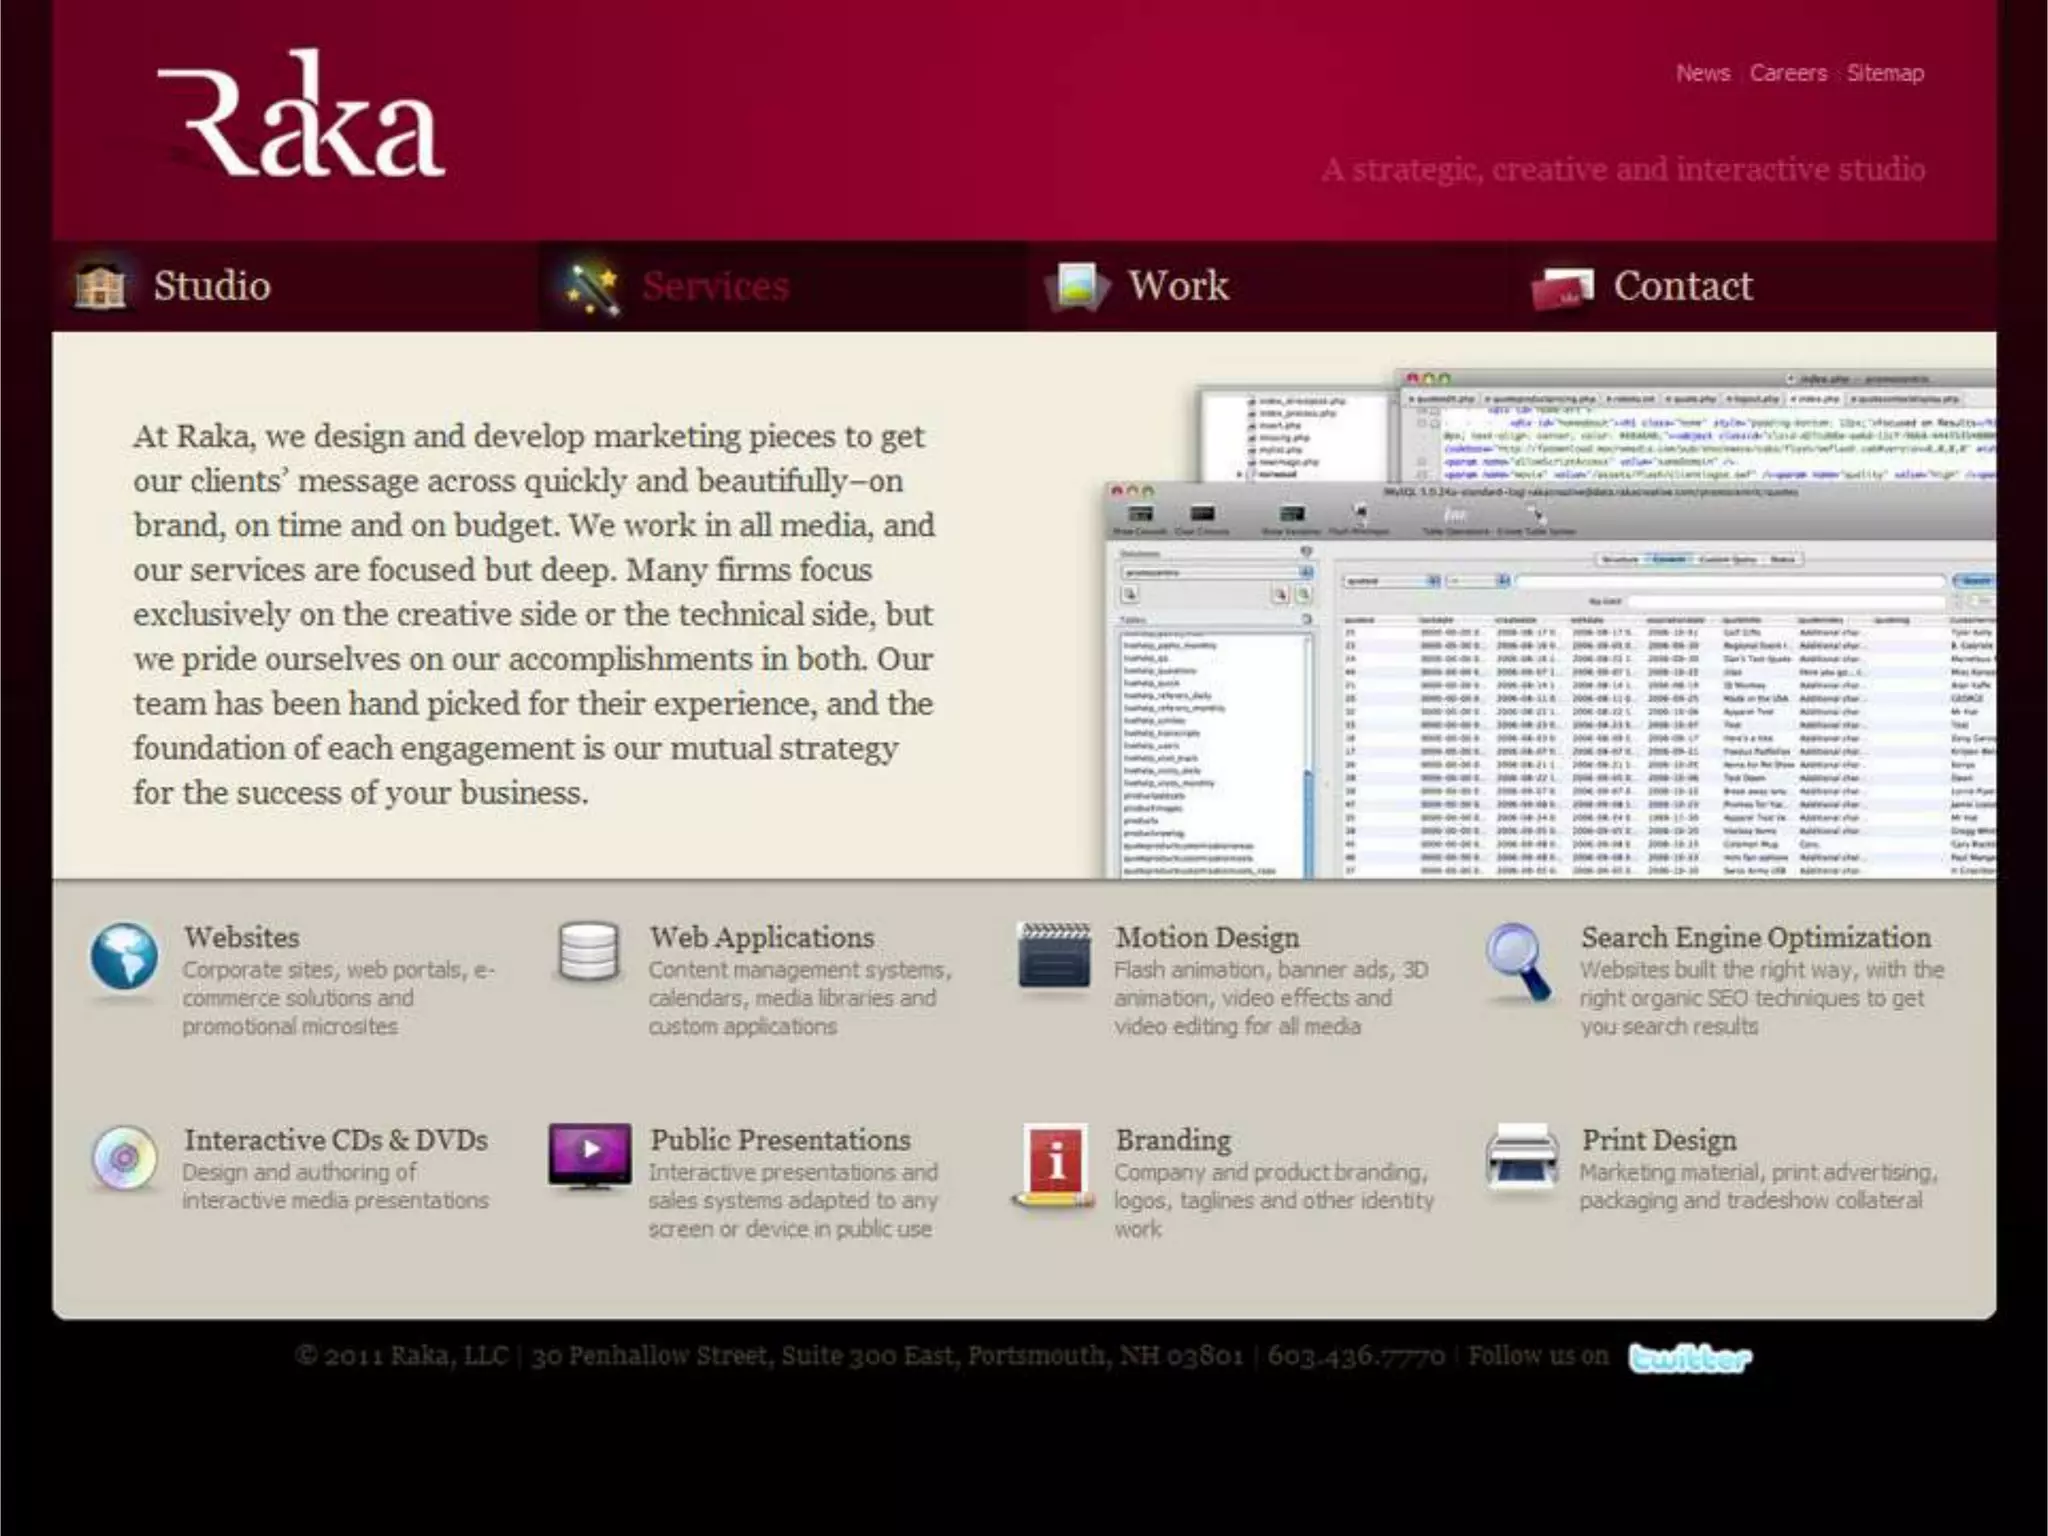
Task: Open the Contact navigation item
Action: pyautogui.click(x=1682, y=286)
